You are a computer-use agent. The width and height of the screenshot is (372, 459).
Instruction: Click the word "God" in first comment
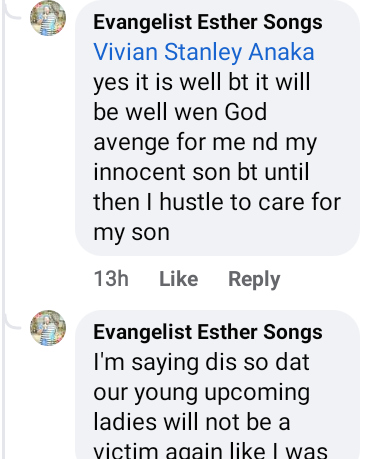pos(246,112)
